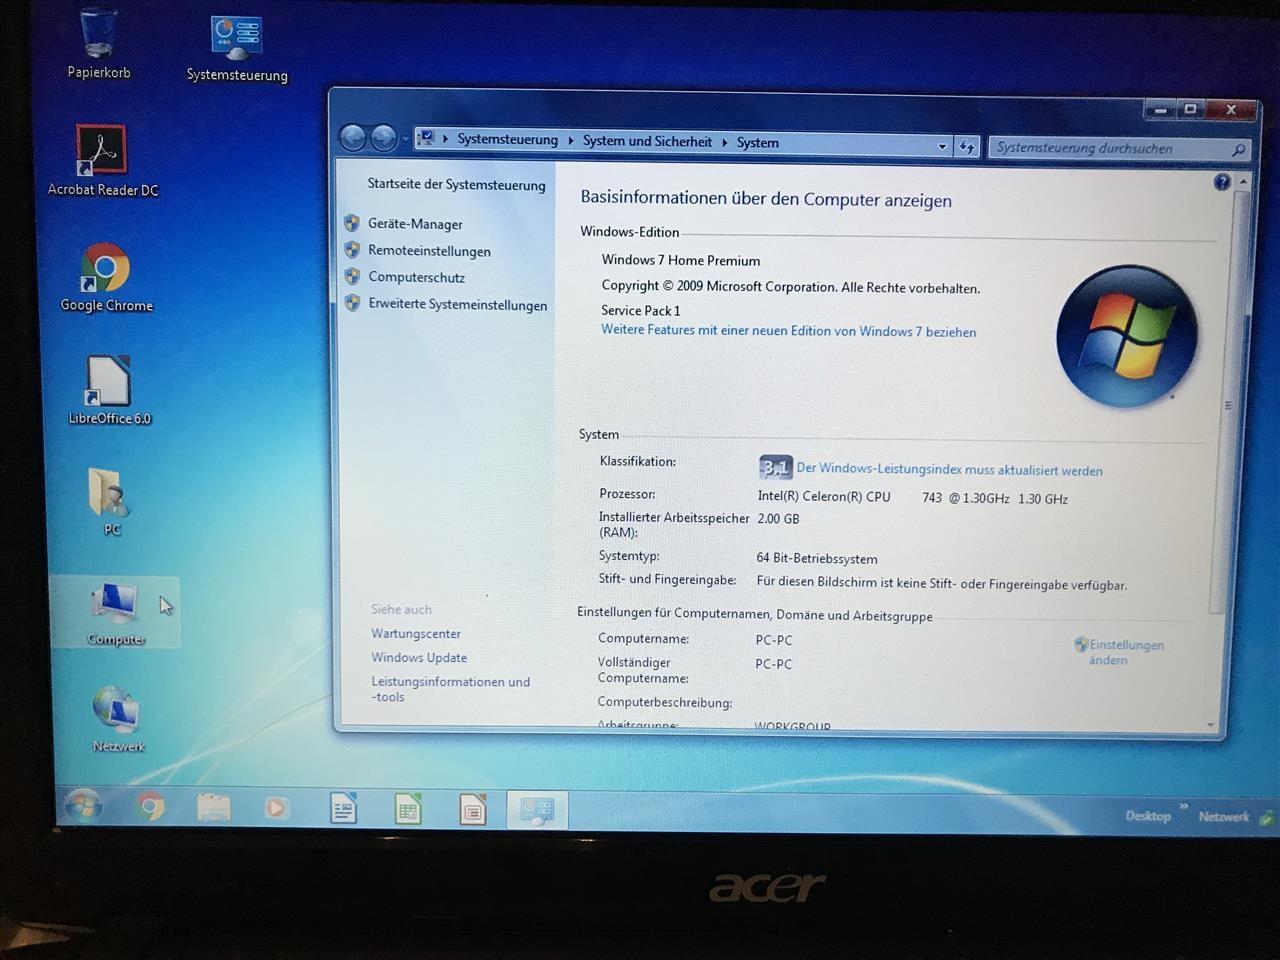This screenshot has width=1280, height=960.
Task: Click the control panel icon in the address bar
Action: click(427, 138)
